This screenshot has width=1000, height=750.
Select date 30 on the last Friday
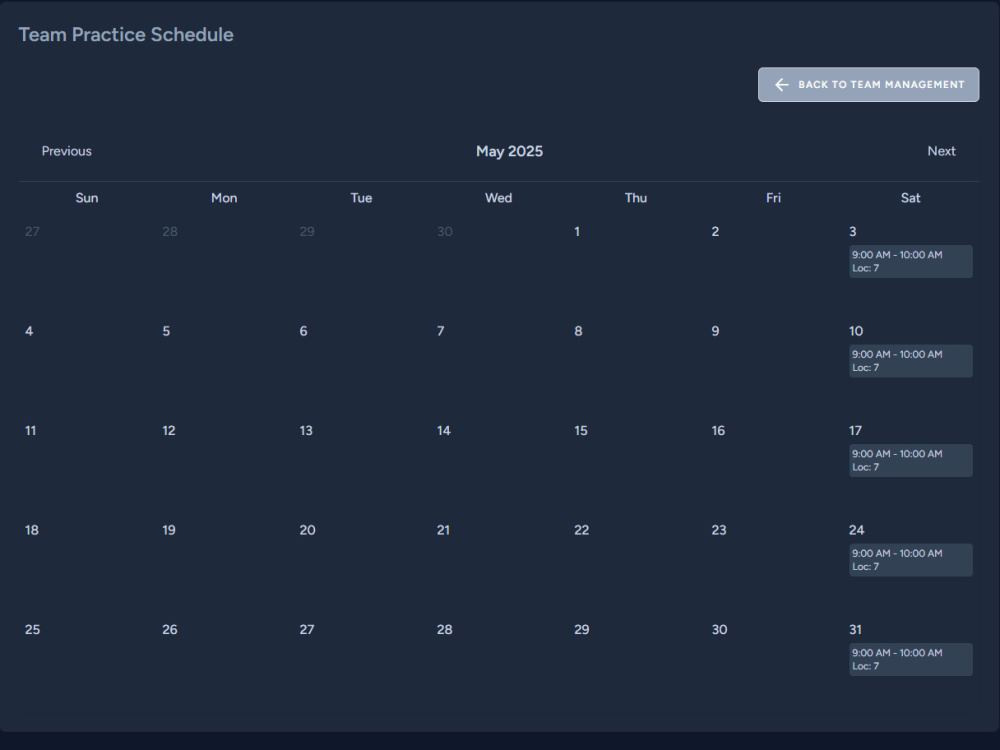coord(719,629)
